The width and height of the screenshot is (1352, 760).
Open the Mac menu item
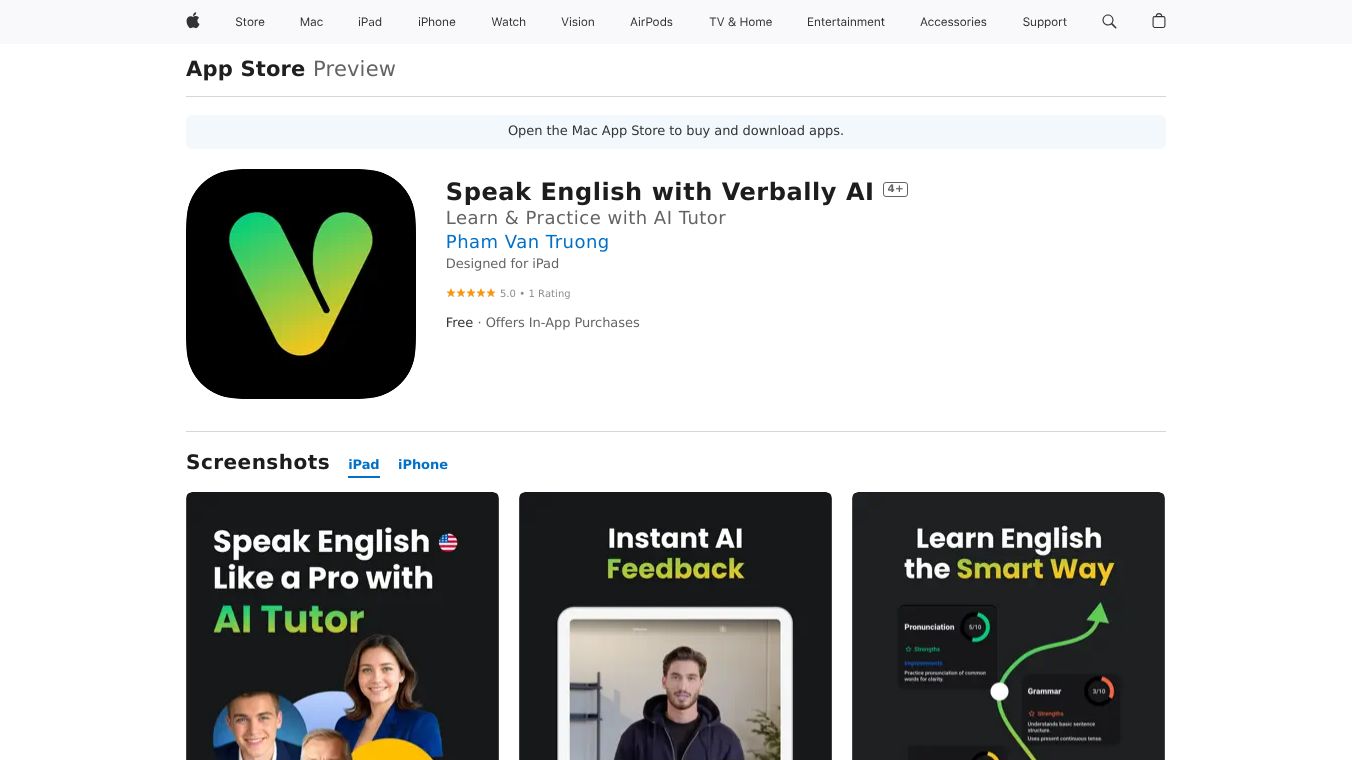point(312,22)
